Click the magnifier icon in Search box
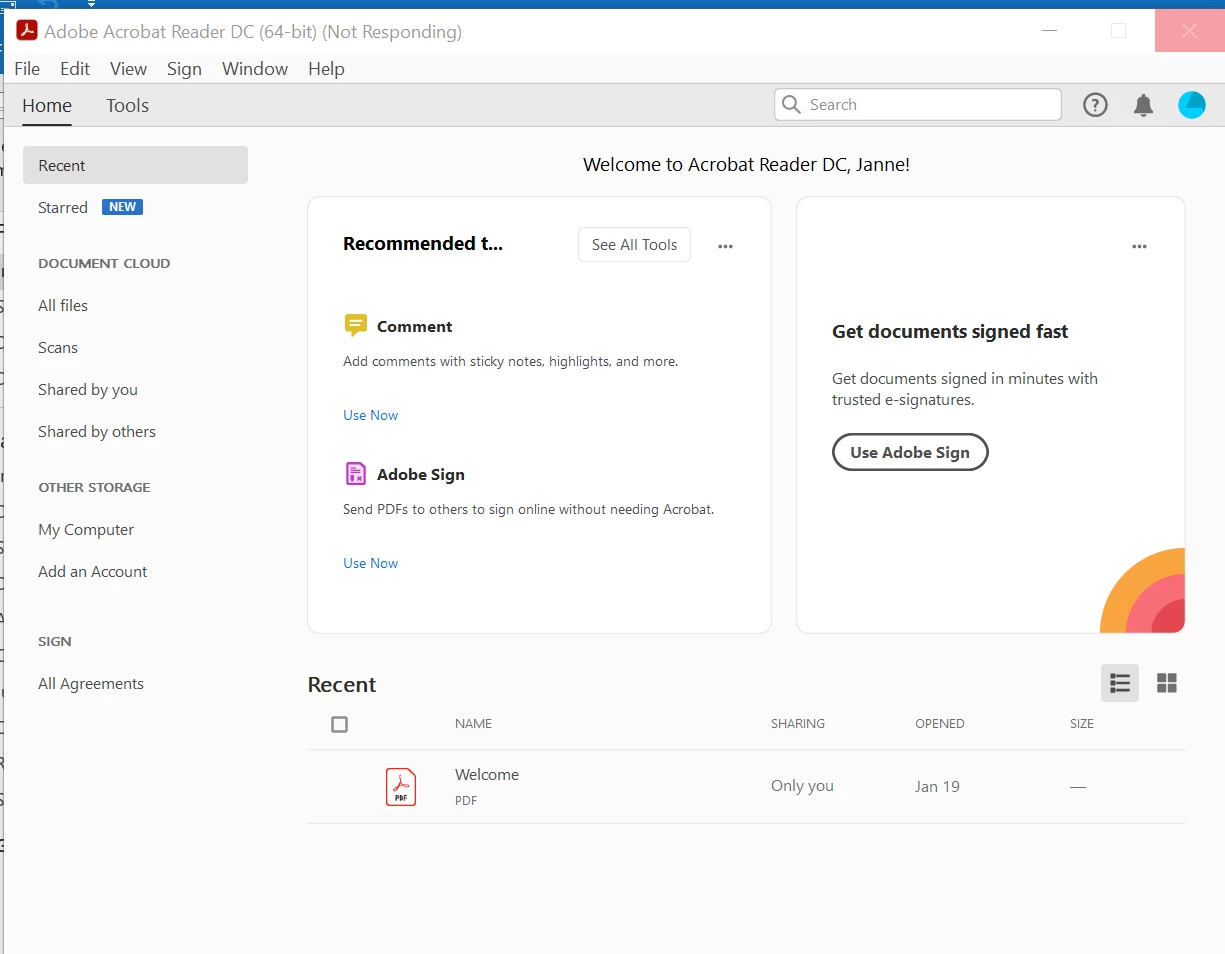The image size is (1225, 954). click(x=791, y=105)
